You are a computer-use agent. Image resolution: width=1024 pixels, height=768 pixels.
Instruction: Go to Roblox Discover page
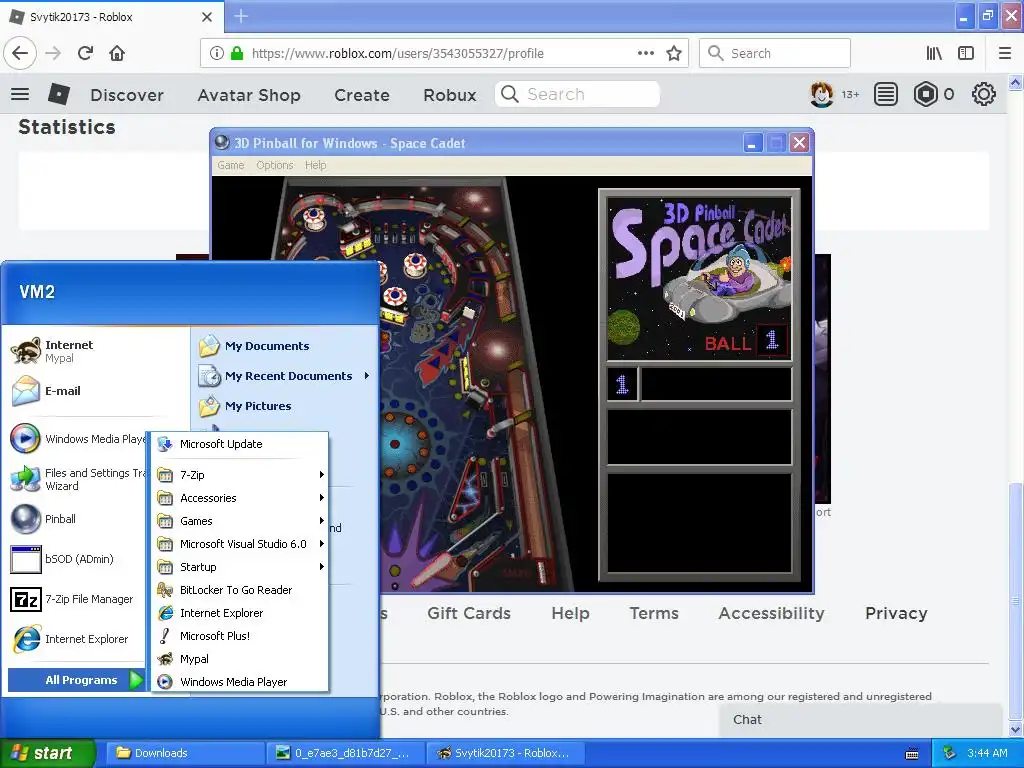(127, 95)
